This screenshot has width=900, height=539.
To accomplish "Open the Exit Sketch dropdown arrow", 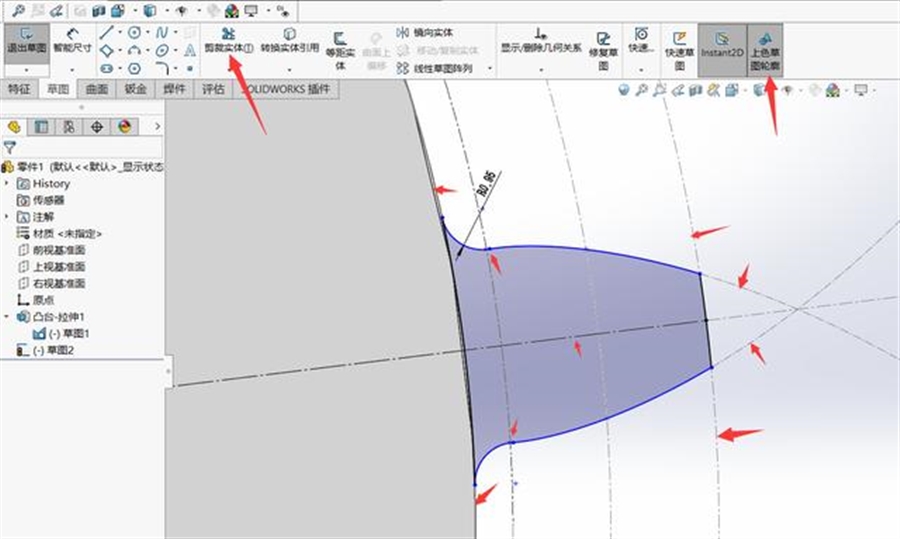I will coord(26,70).
